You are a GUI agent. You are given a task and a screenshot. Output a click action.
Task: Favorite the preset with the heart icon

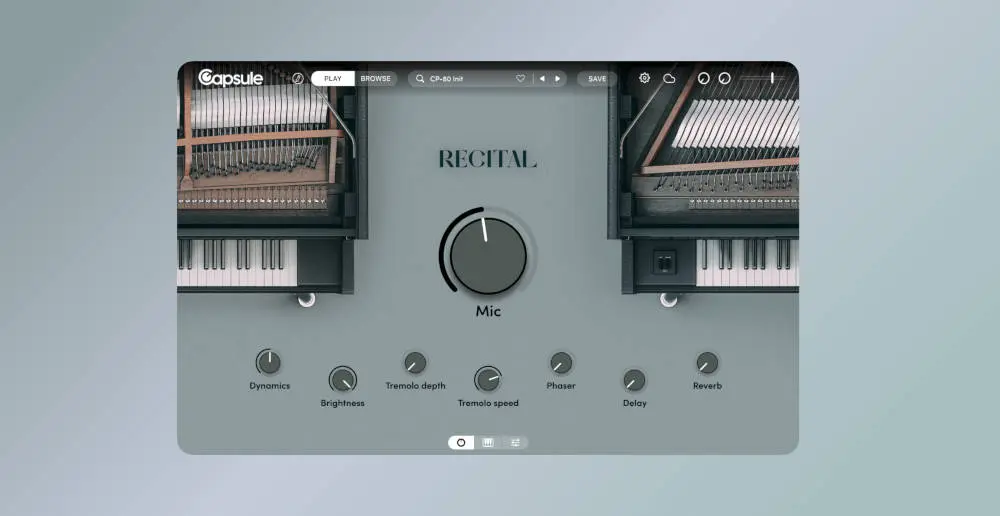tap(520, 78)
